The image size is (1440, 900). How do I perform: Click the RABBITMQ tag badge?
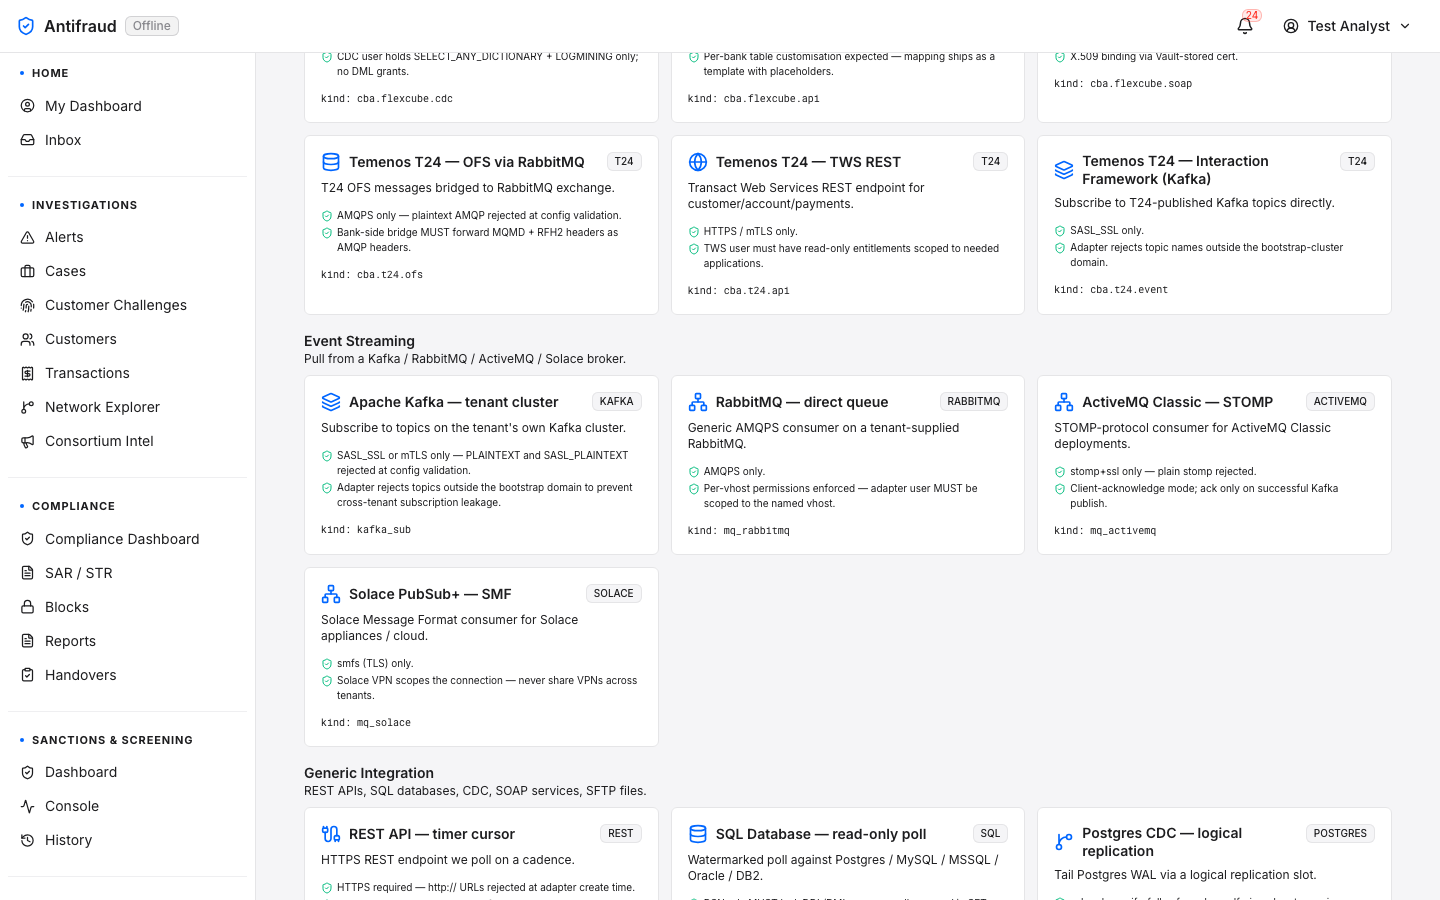point(974,402)
